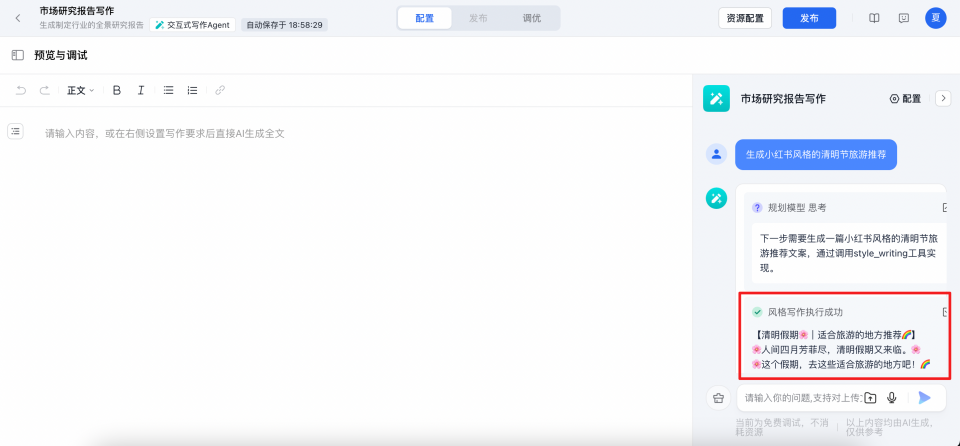Insert a hyperlink

[x=220, y=91]
